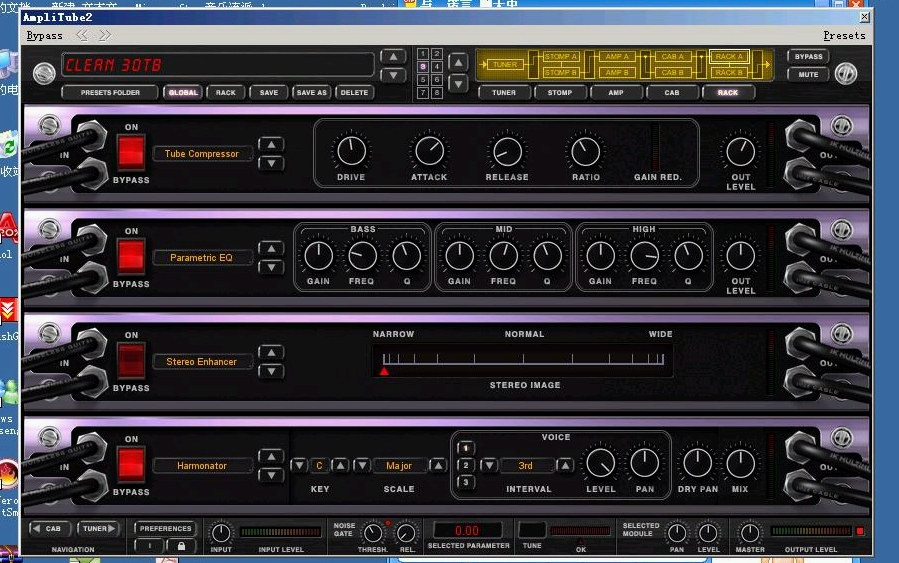Click the Tube Compressor DRIVE knob
The width and height of the screenshot is (899, 563).
[x=351, y=151]
